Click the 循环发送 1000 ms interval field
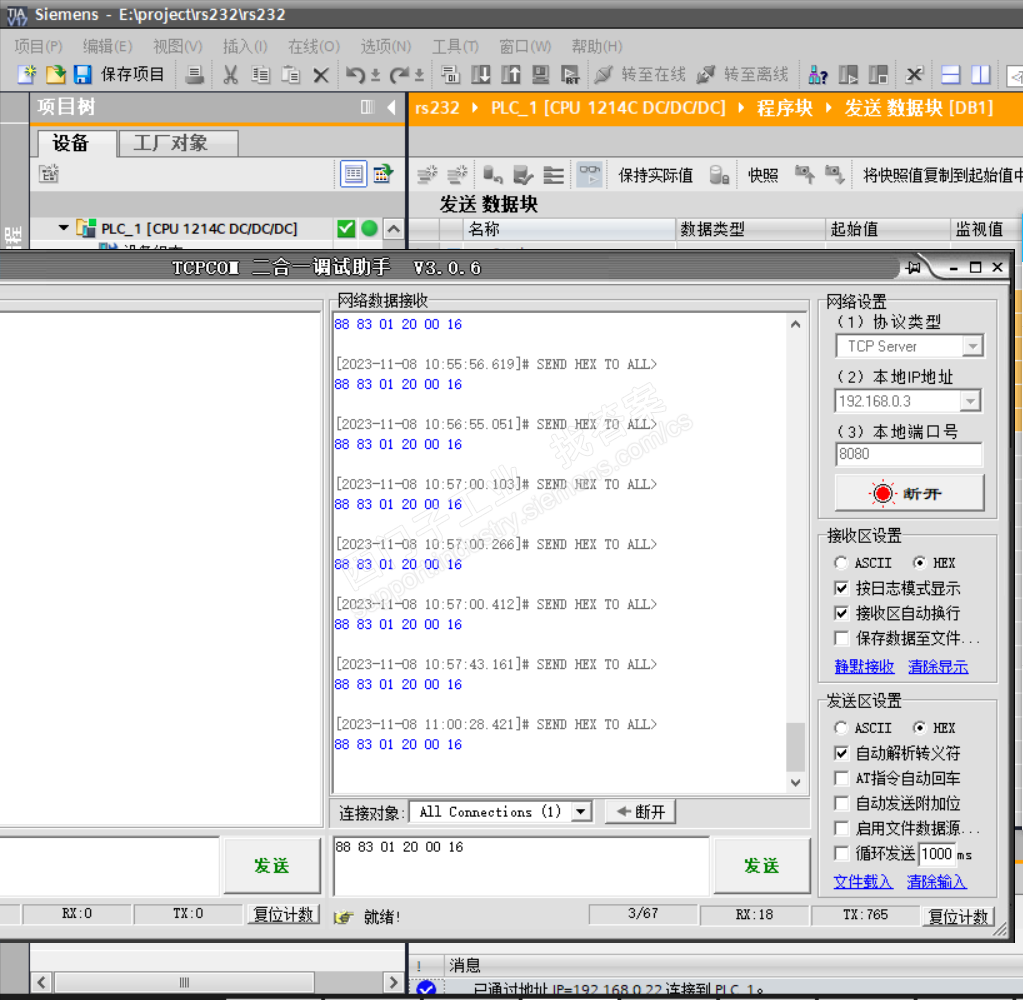The image size is (1023, 1000). tap(937, 853)
